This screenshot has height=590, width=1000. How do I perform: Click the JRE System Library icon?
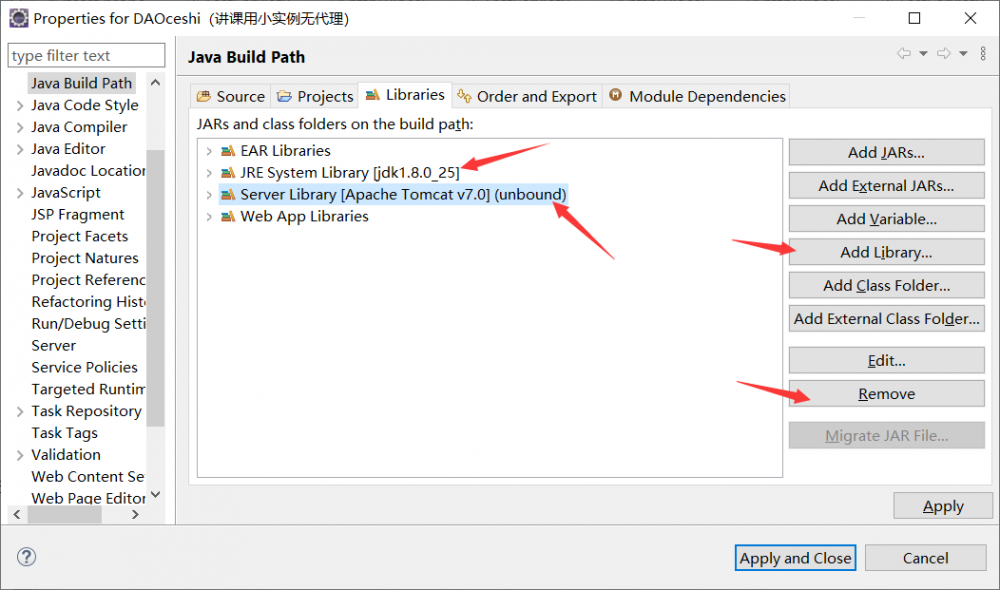pyautogui.click(x=228, y=173)
